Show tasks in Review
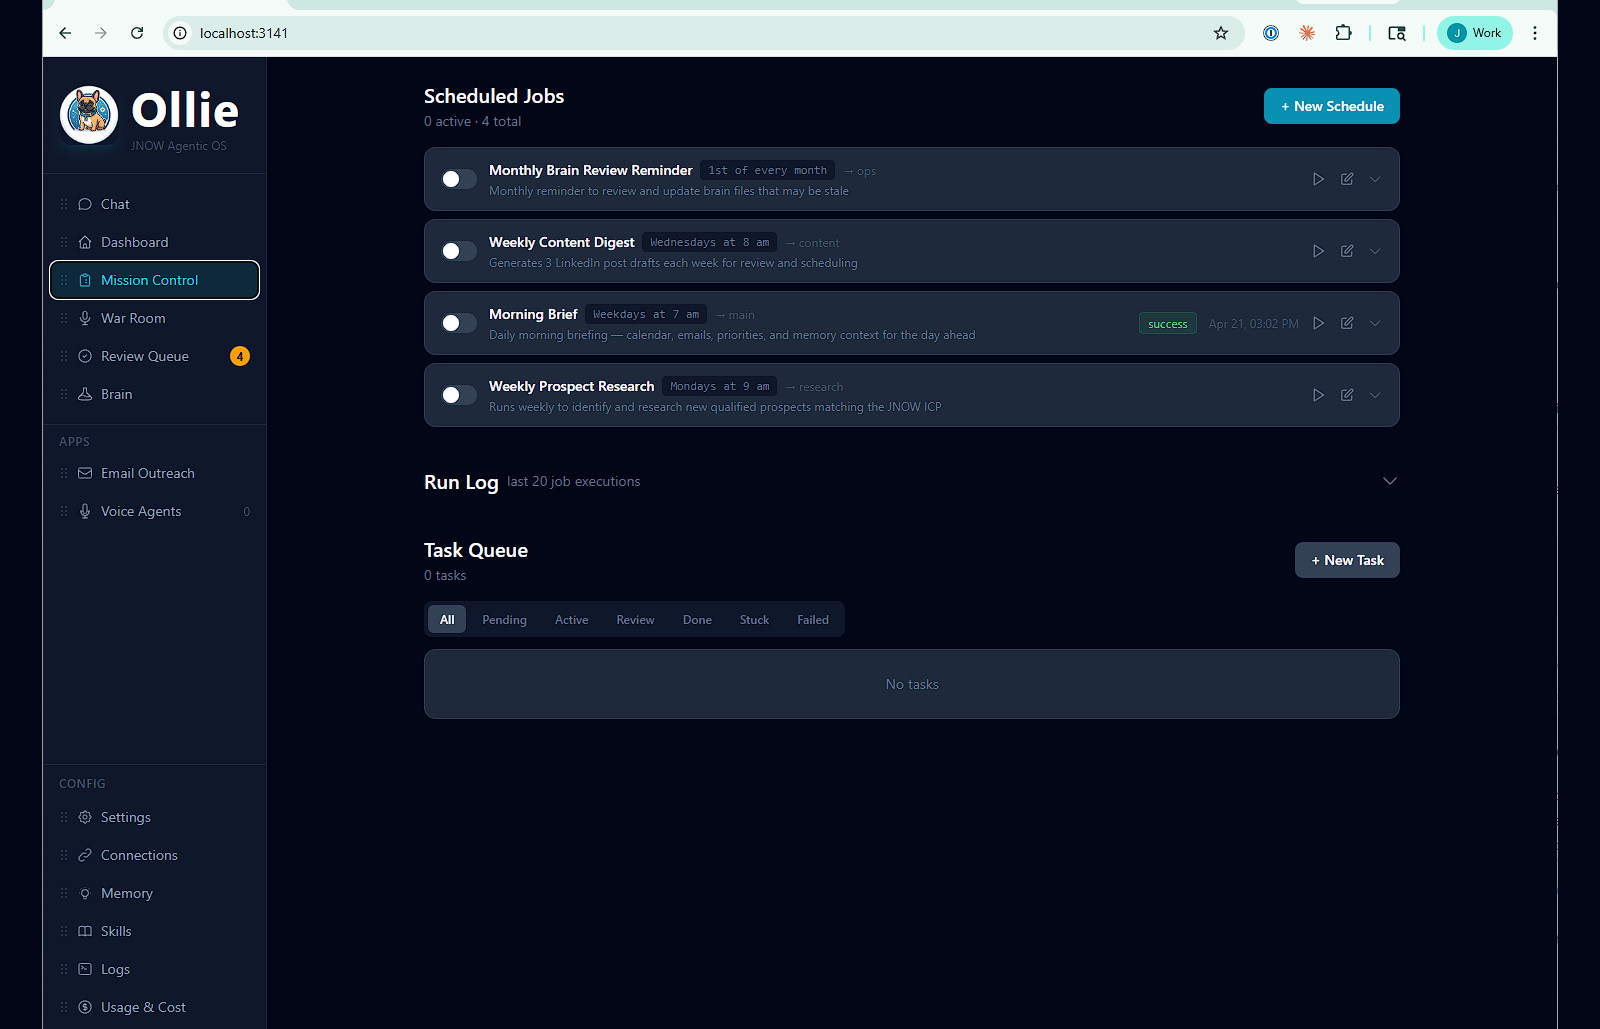1600x1029 pixels. click(x=635, y=620)
